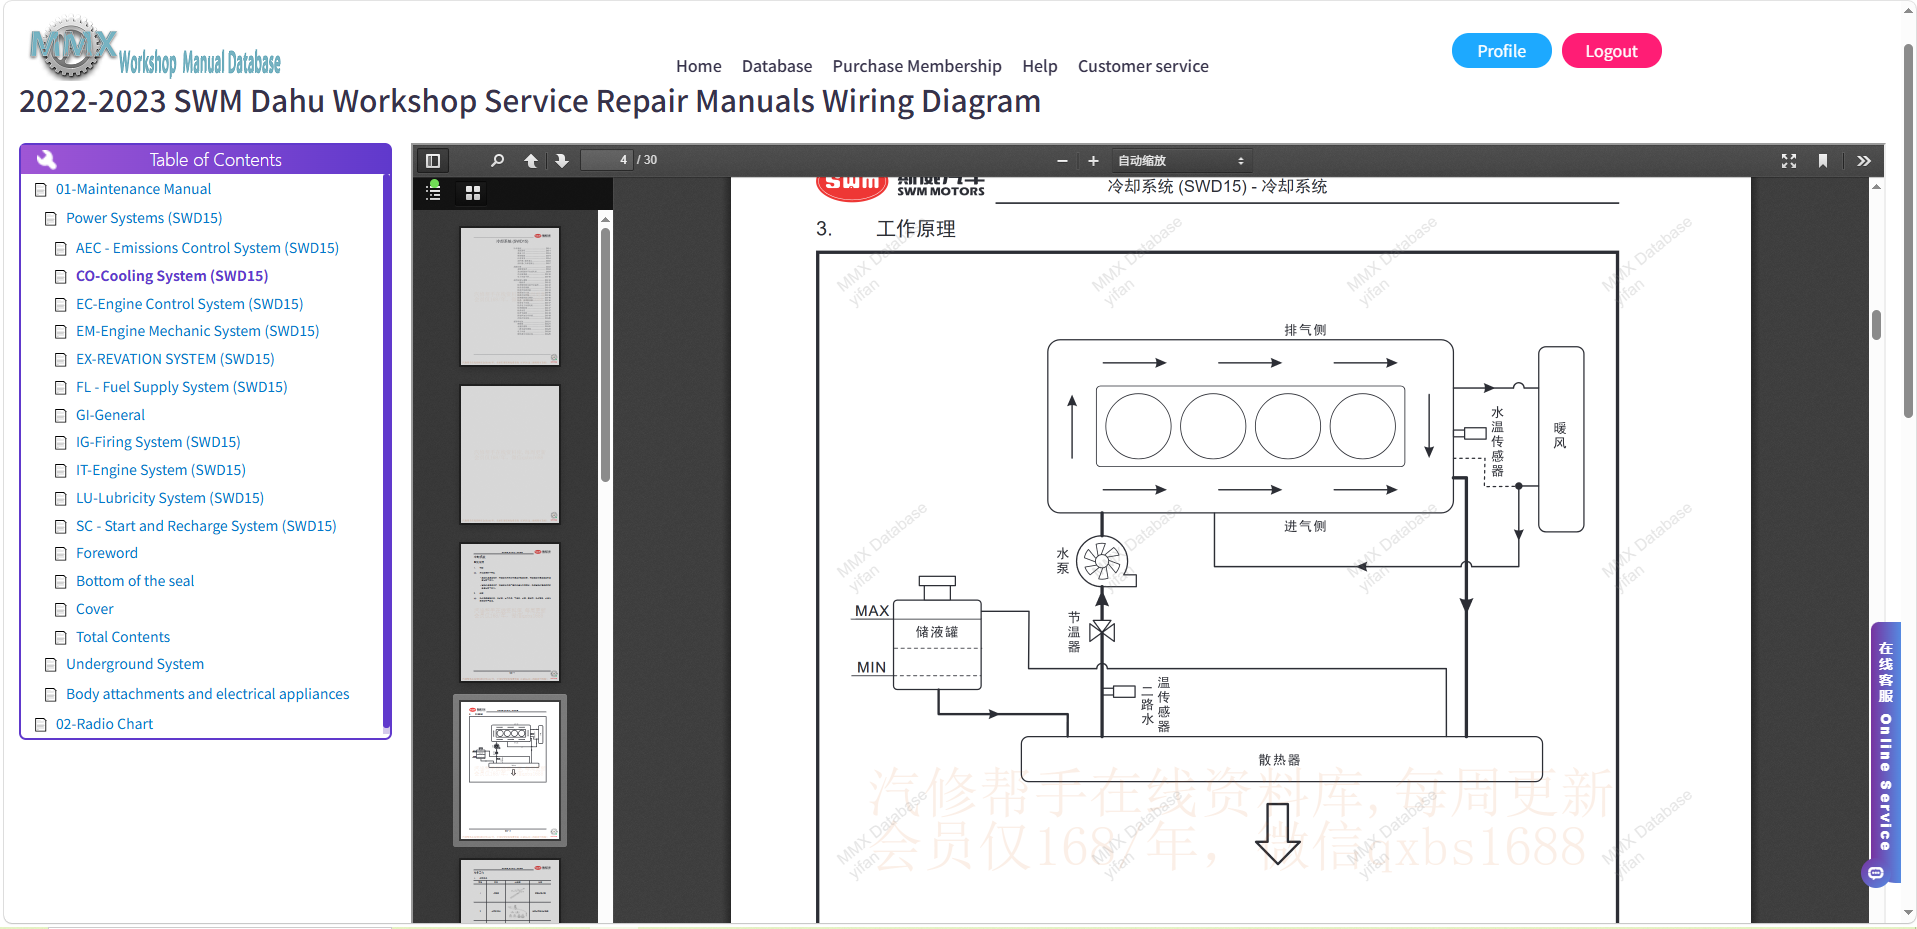Zoom in with the plus icon
This screenshot has height=929, width=1917.
coord(1093,161)
